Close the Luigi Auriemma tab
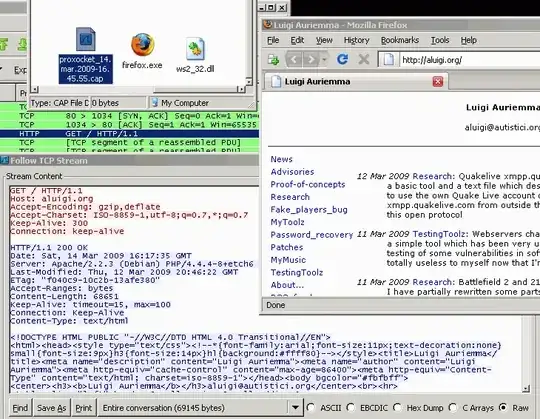 point(438,82)
